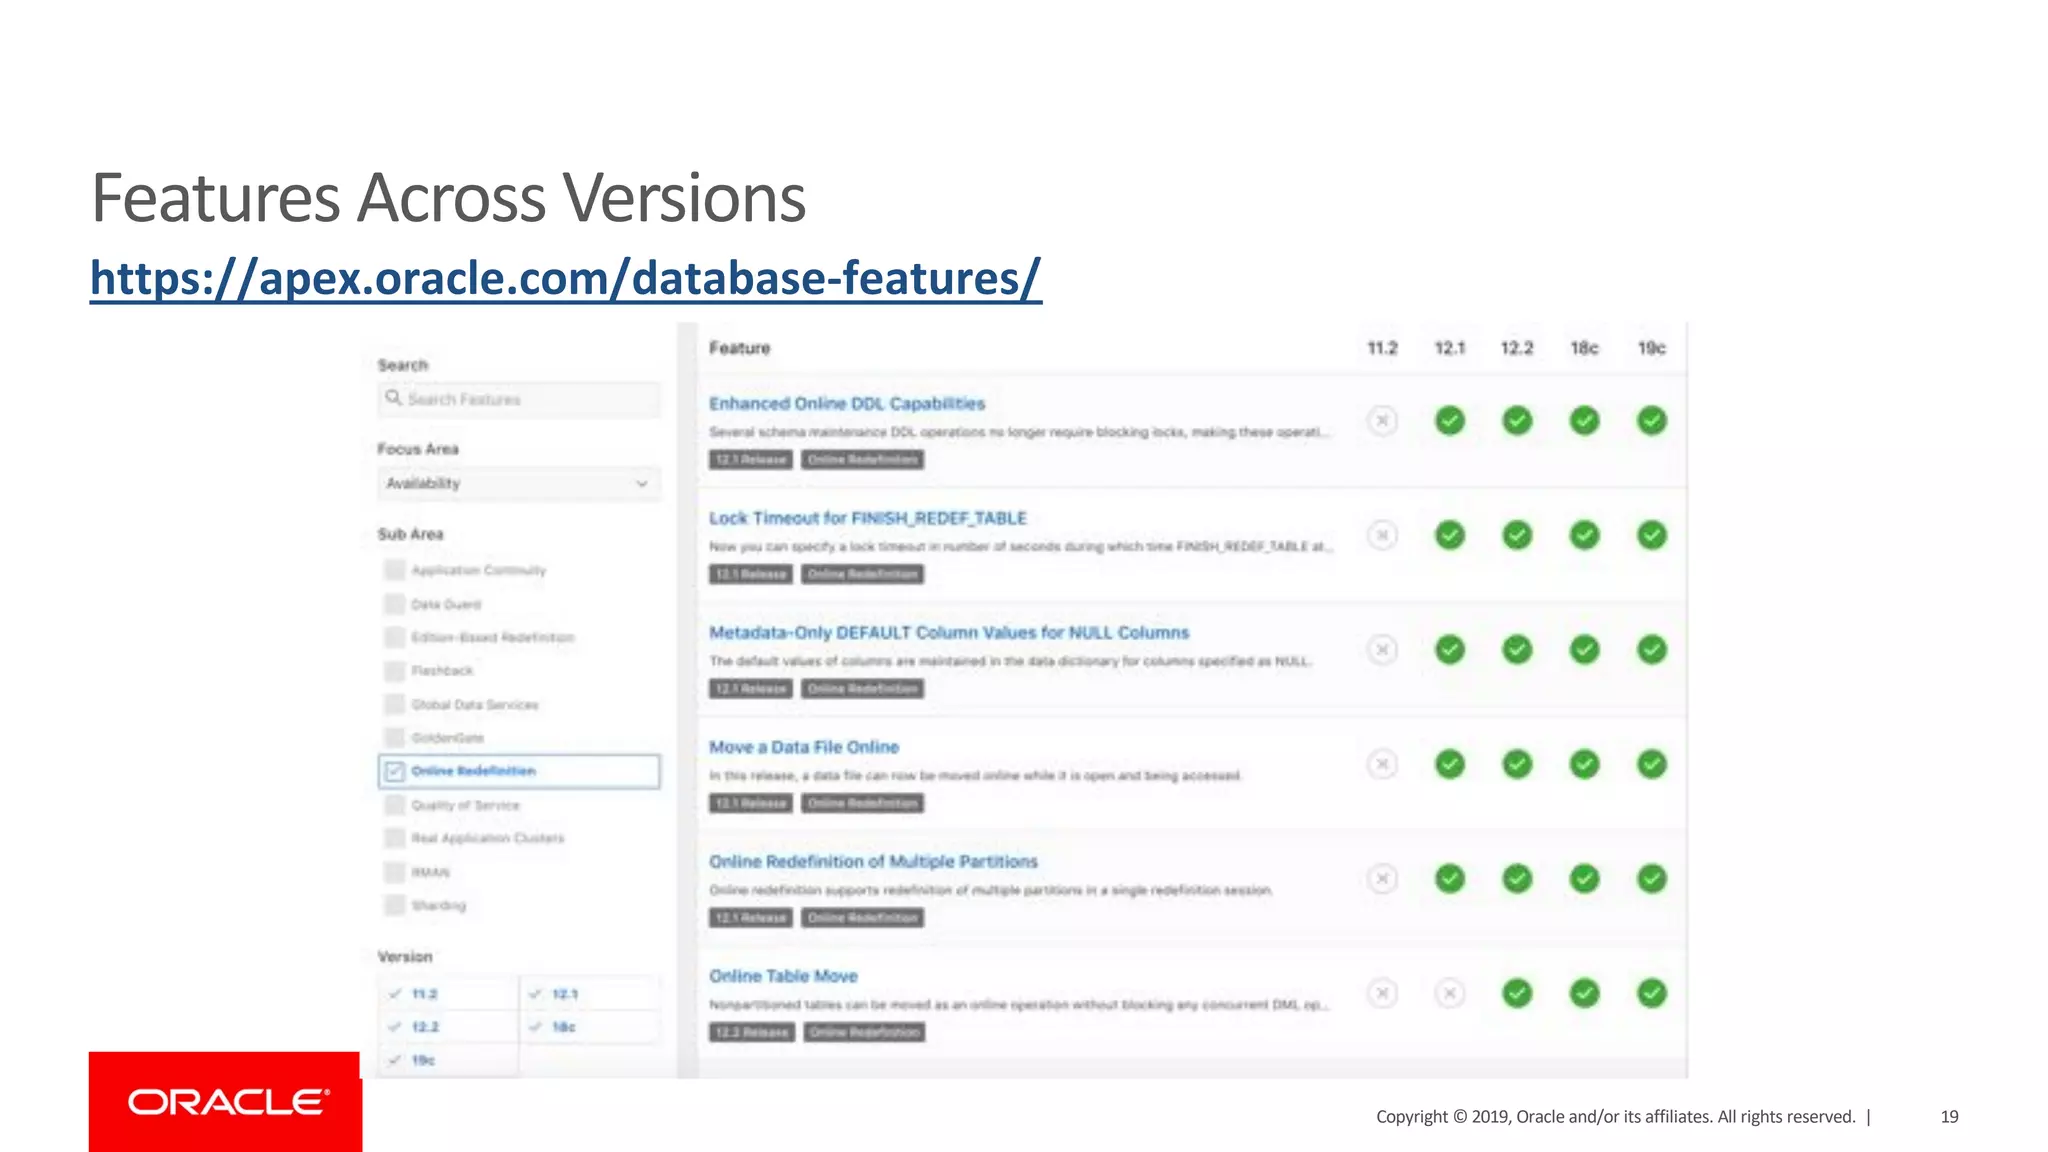This screenshot has height=1152, width=2048.
Task: Click the 12.2 column header
Action: pyautogui.click(x=1517, y=348)
